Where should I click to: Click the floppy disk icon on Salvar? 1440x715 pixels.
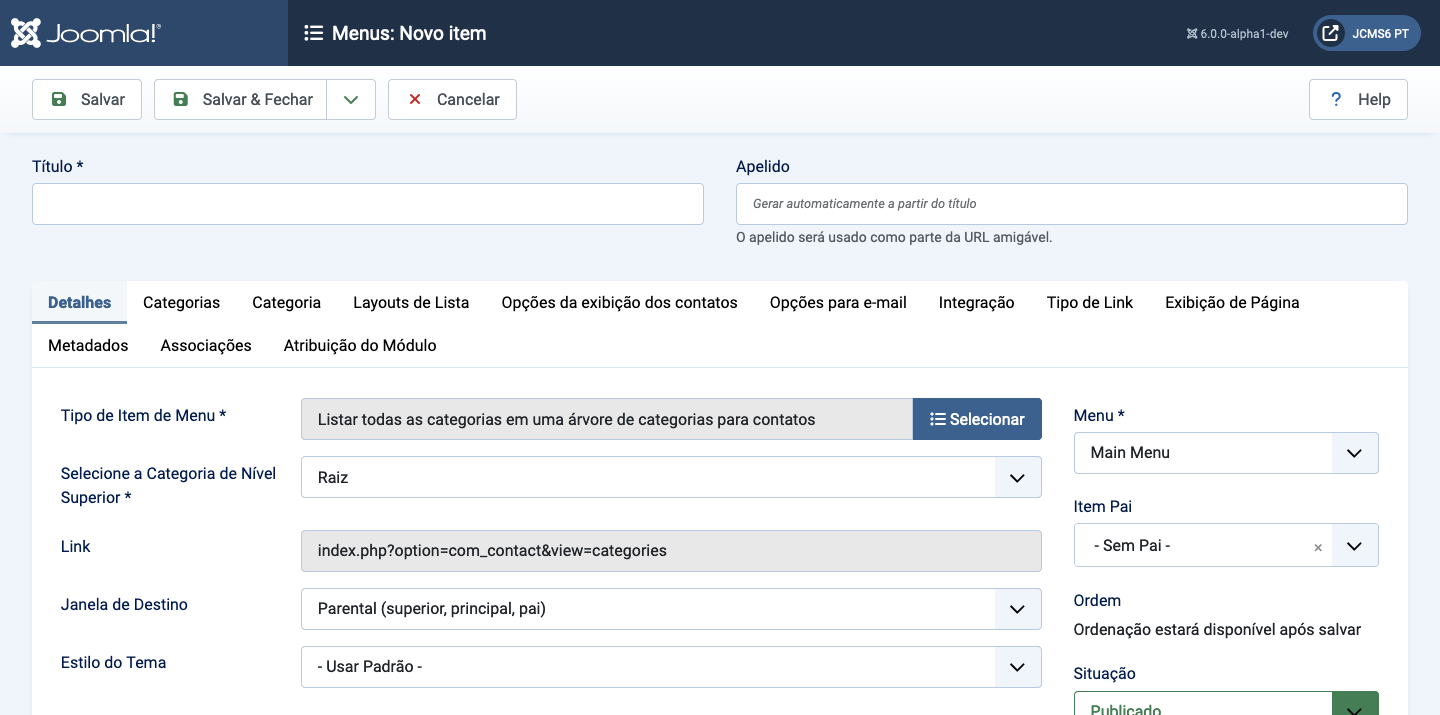point(59,100)
